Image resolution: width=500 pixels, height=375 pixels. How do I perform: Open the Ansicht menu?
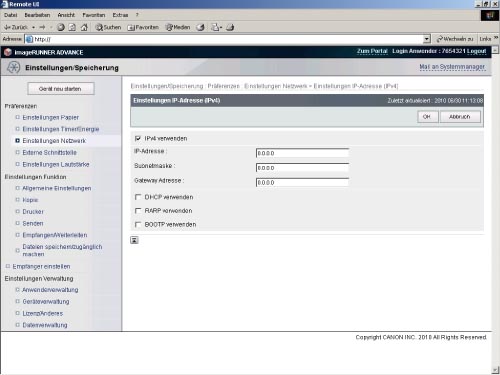66,15
